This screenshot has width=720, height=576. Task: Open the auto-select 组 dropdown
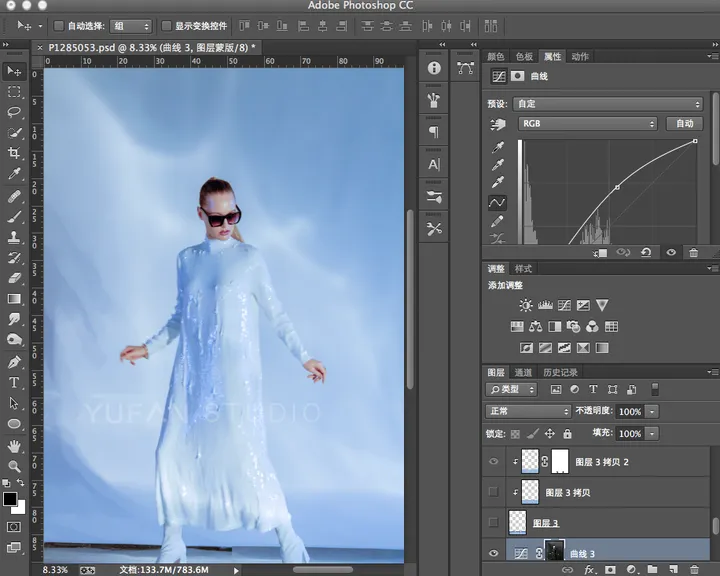pyautogui.click(x=131, y=26)
